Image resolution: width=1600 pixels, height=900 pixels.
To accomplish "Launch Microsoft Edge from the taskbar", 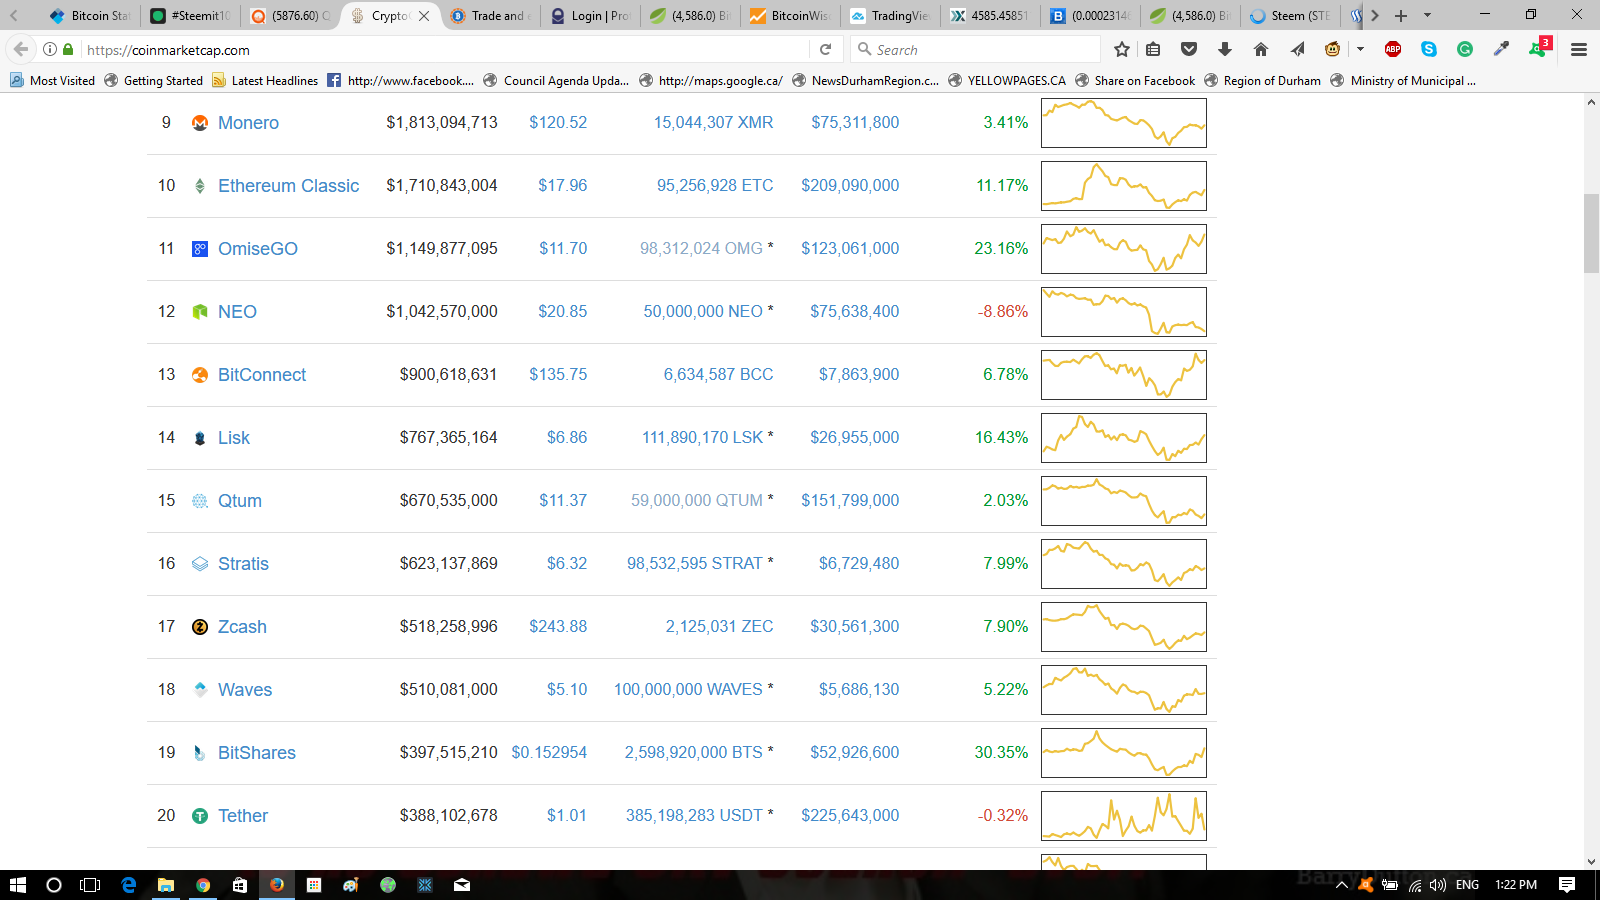I will tap(129, 885).
